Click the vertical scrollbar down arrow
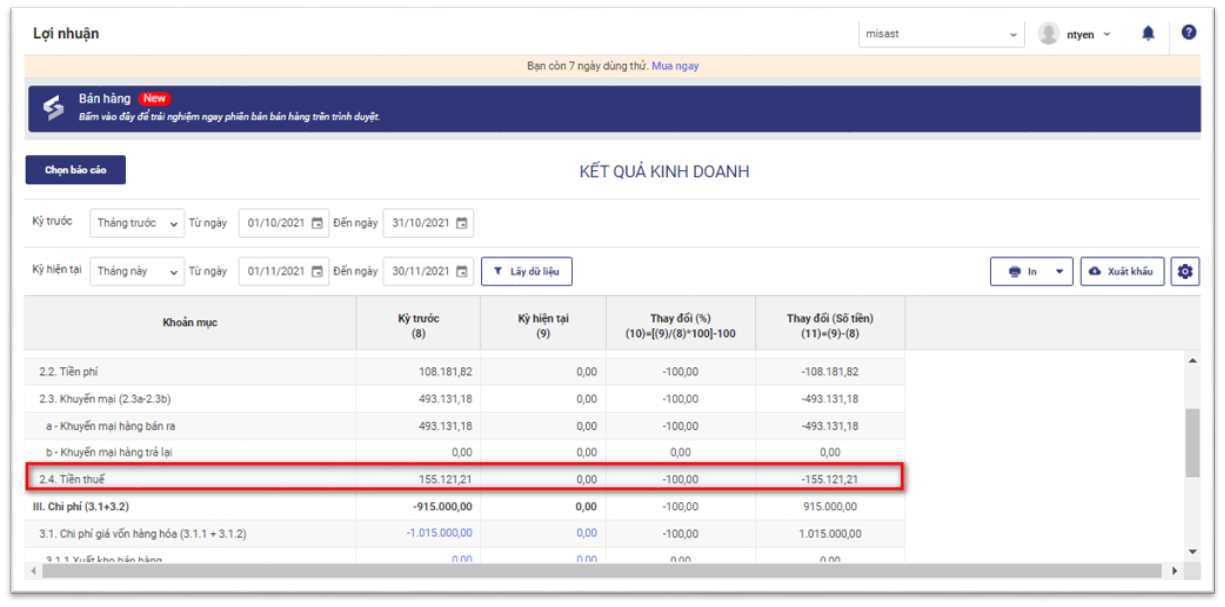 (x=1192, y=551)
